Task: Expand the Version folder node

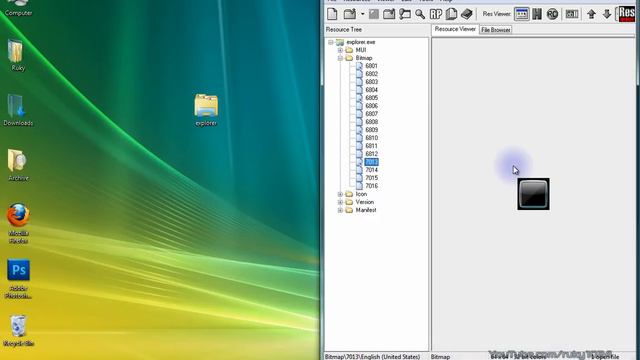Action: (340, 202)
